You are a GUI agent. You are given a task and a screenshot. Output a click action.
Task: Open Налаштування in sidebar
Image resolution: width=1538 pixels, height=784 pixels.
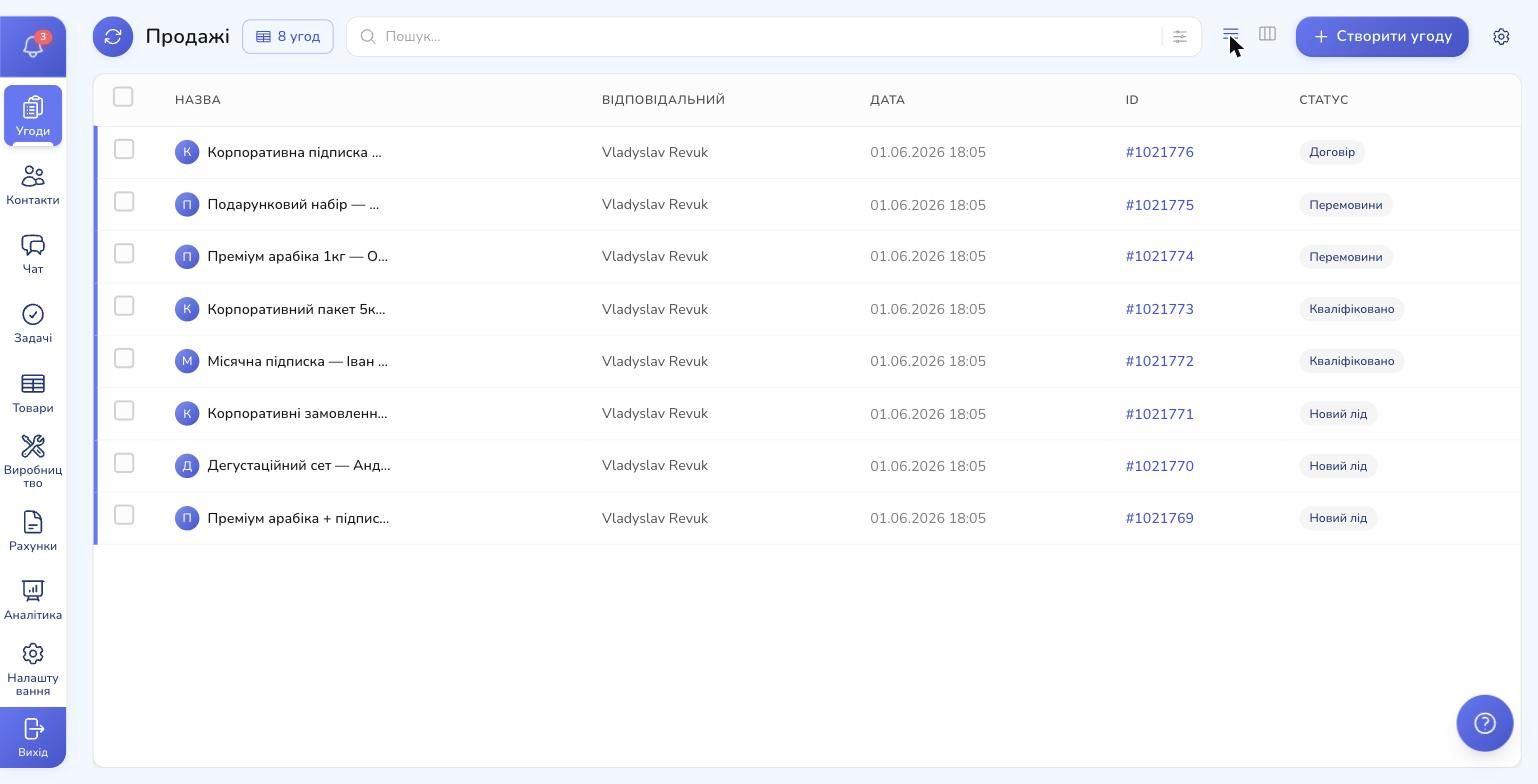point(33,669)
